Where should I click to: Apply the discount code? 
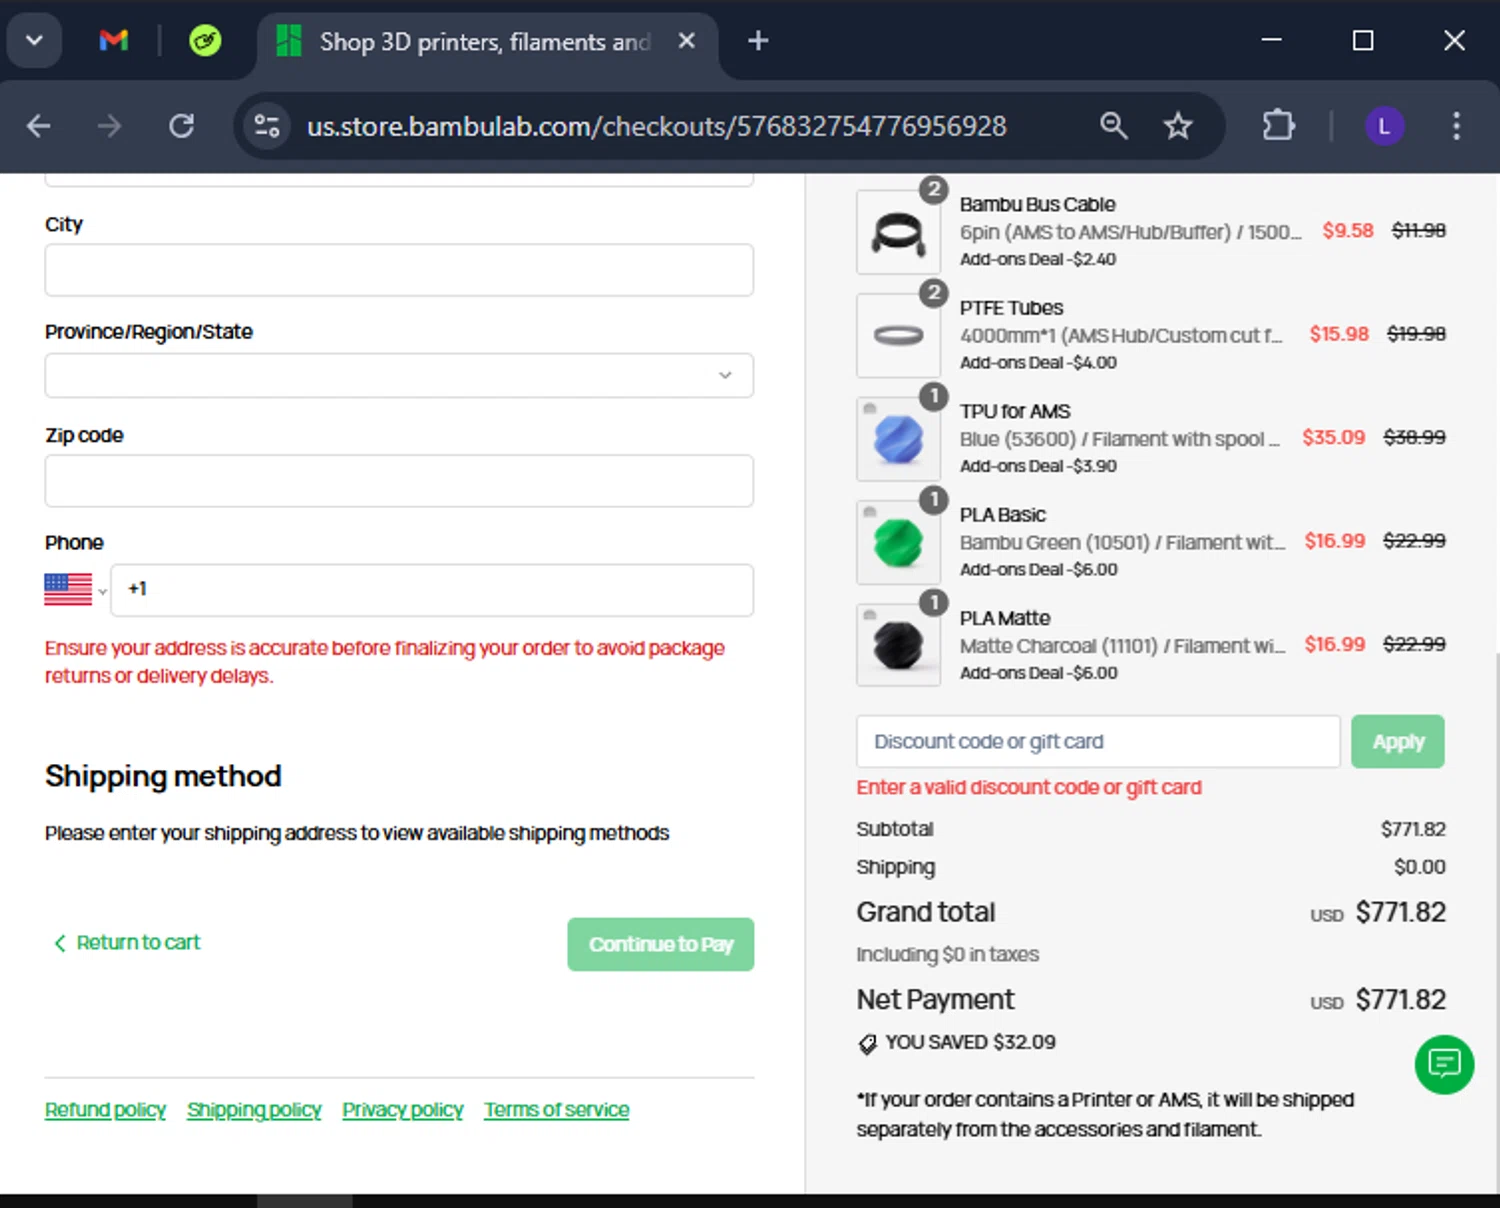pyautogui.click(x=1397, y=742)
